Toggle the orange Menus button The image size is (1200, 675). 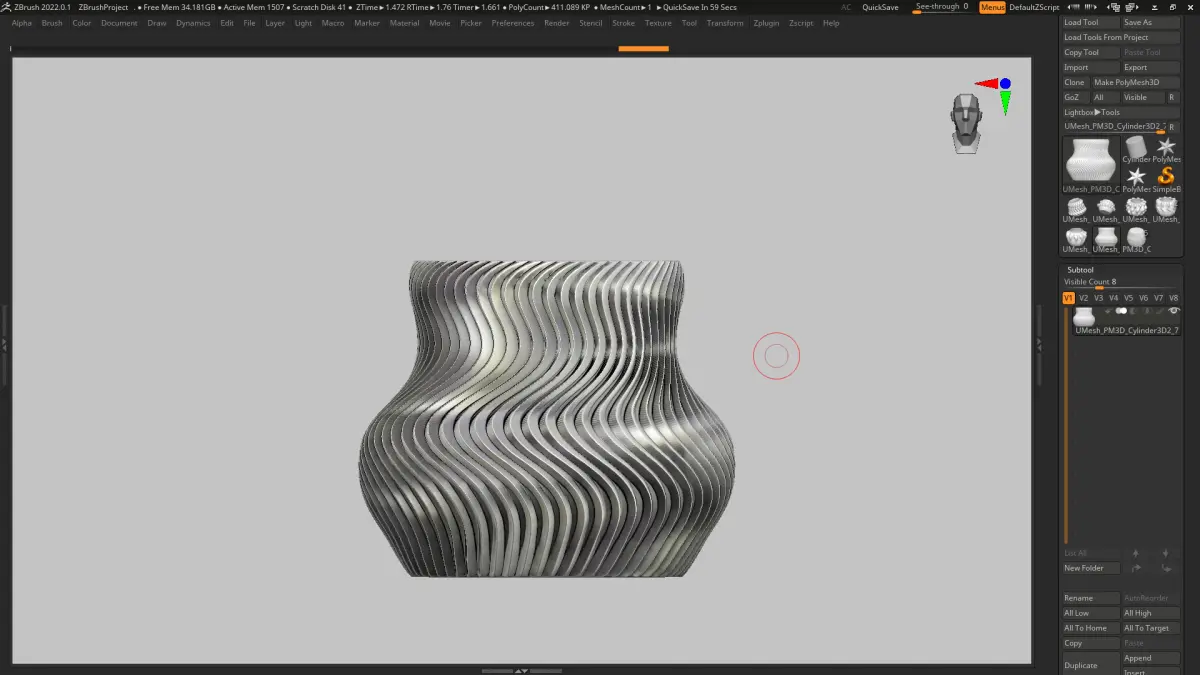(992, 7)
